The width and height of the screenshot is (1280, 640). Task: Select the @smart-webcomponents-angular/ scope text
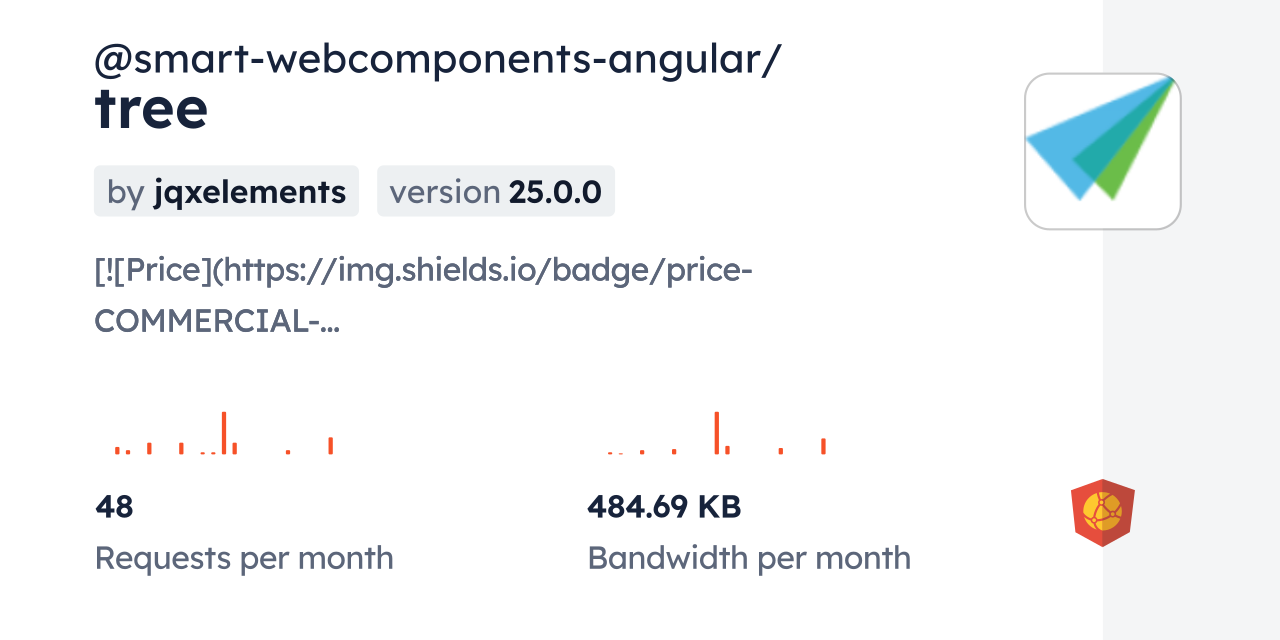437,60
